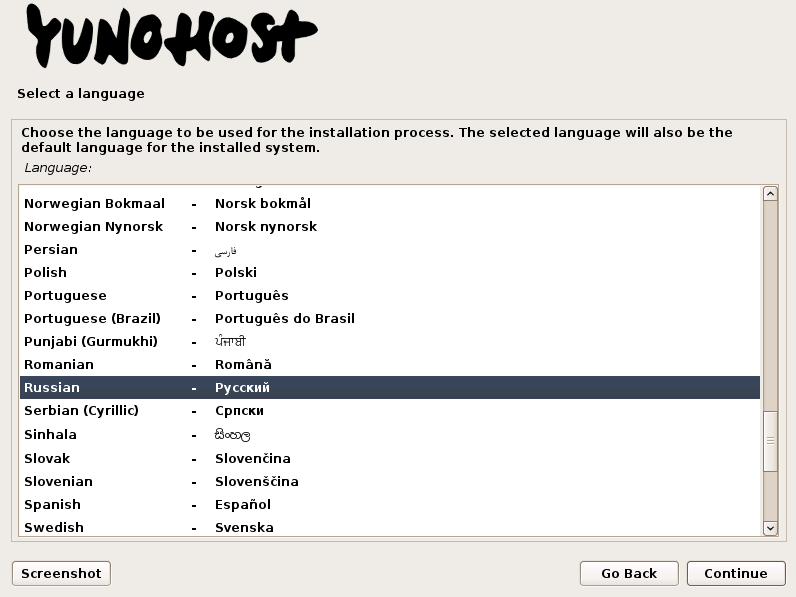Choose Norwegian Nynorsk language
Image resolution: width=796 pixels, height=597 pixels.
(x=389, y=226)
